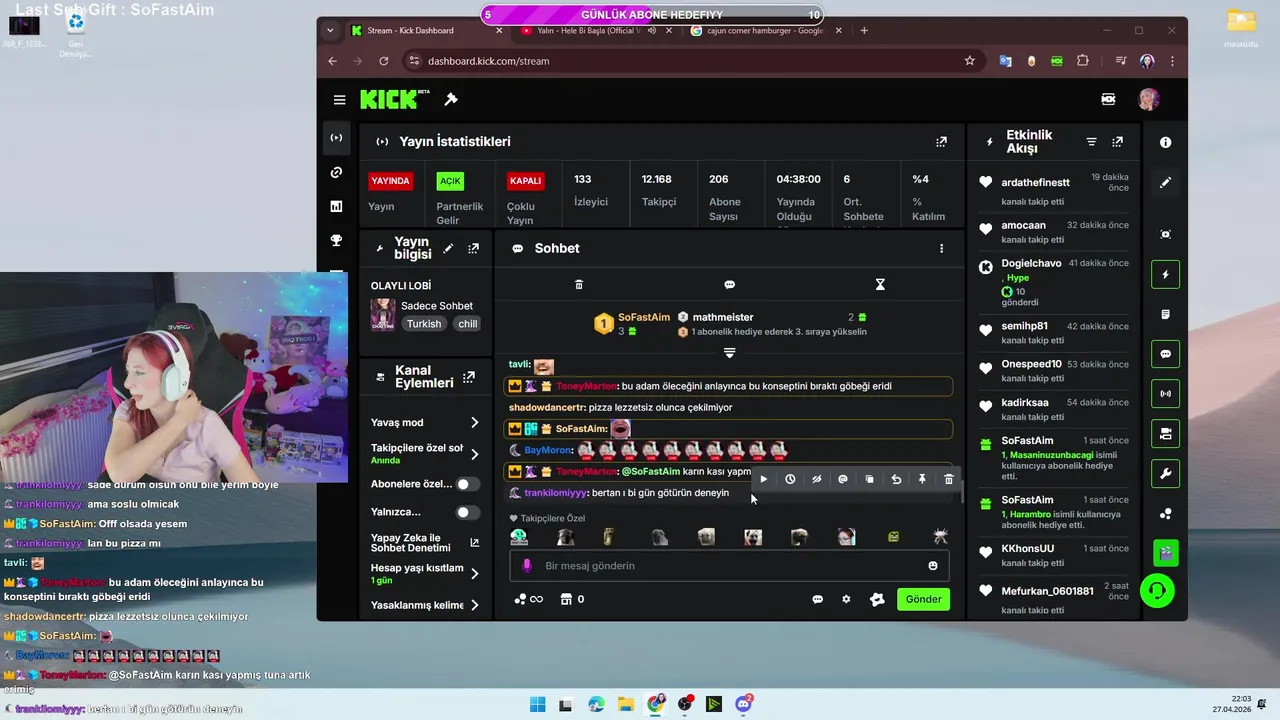Bookmark this page with the star icon
The width and height of the screenshot is (1280, 720).
click(969, 61)
